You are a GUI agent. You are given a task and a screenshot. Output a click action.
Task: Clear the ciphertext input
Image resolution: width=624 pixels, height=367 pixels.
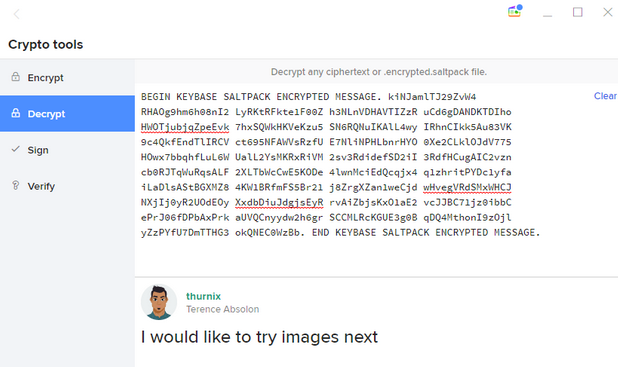click(605, 96)
